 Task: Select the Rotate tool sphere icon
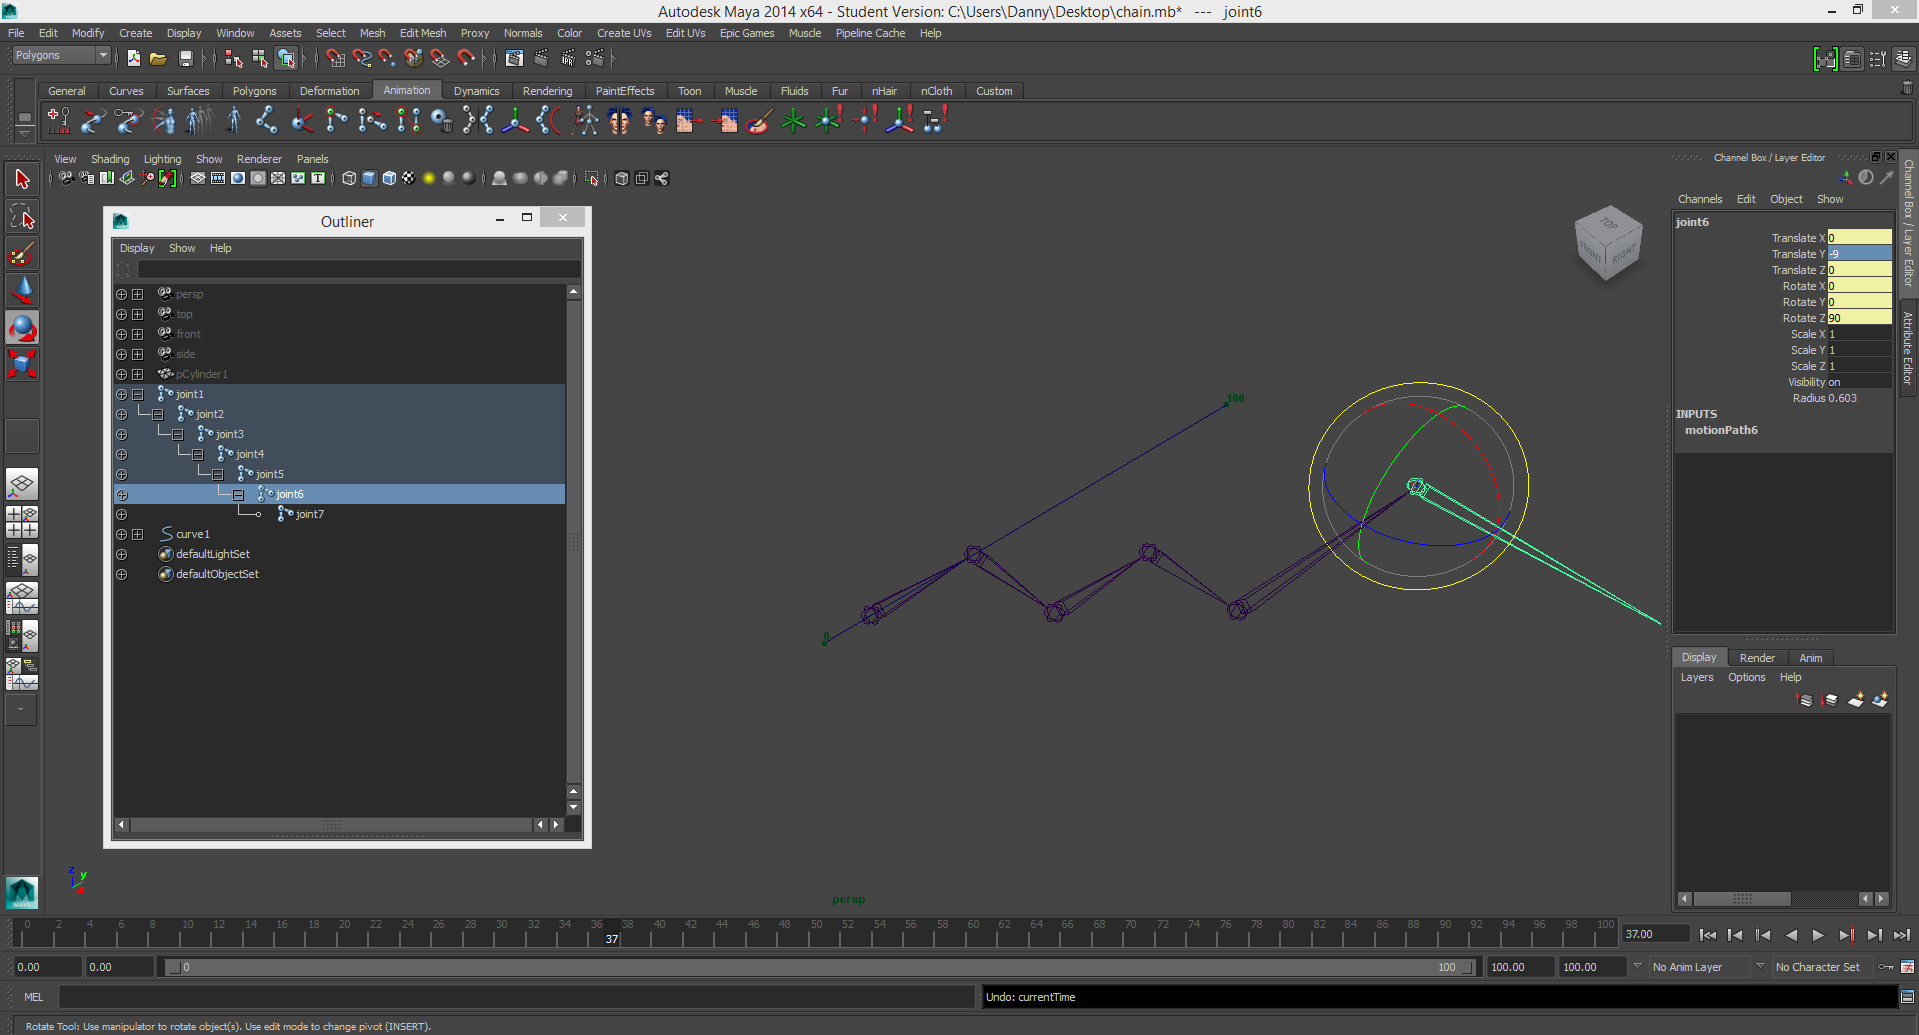point(22,328)
